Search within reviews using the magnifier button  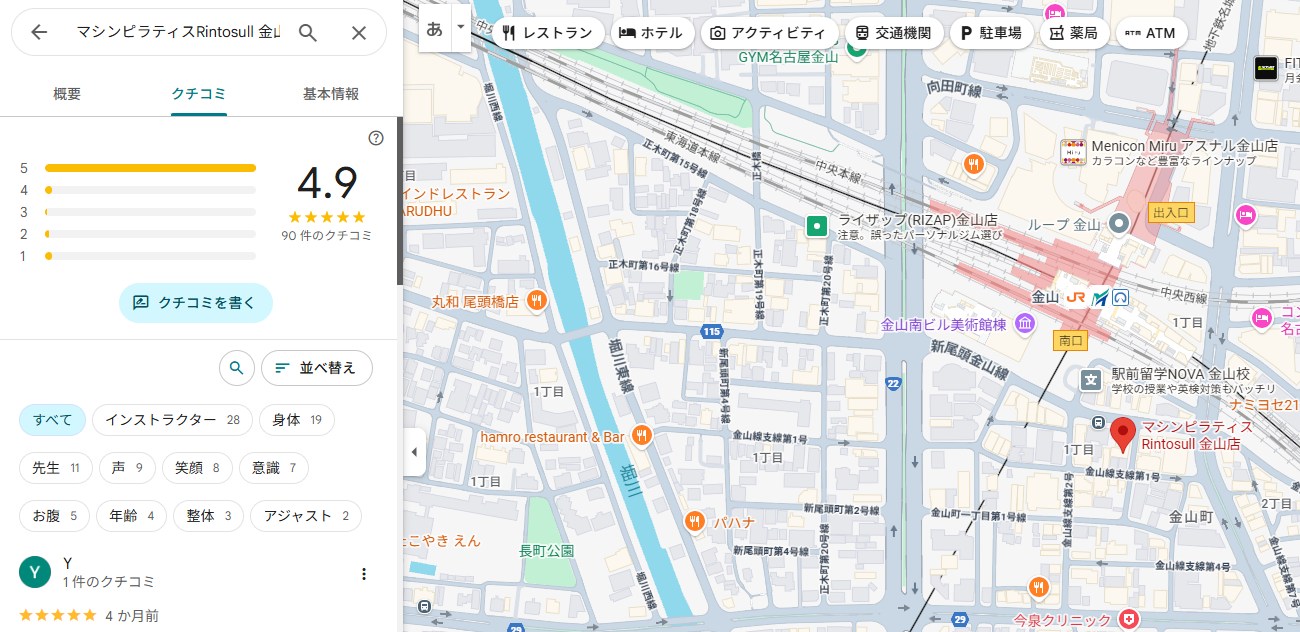236,368
